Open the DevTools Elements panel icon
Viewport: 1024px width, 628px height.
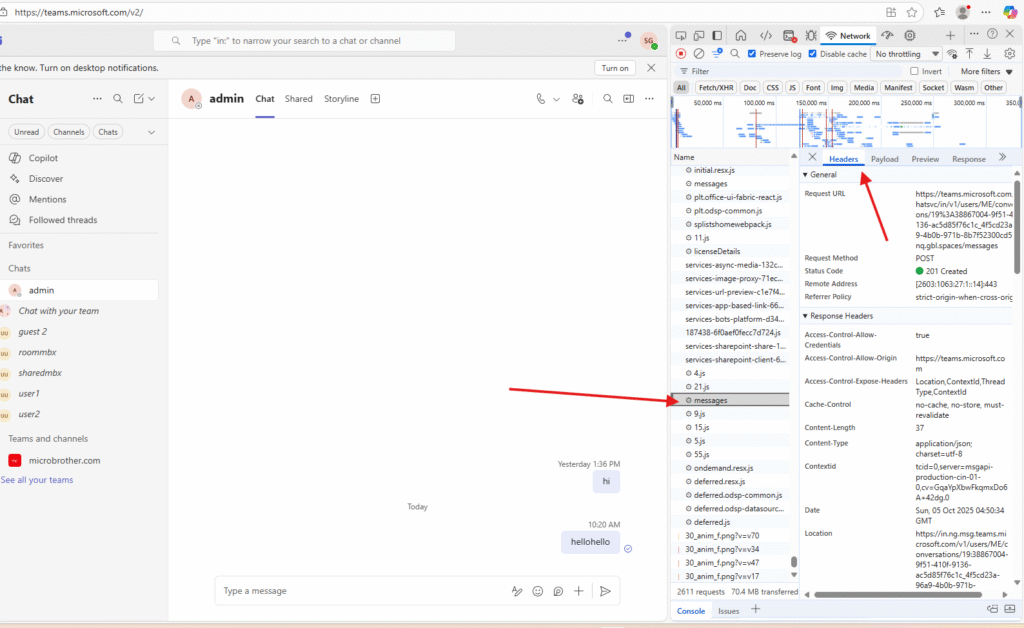(765, 36)
